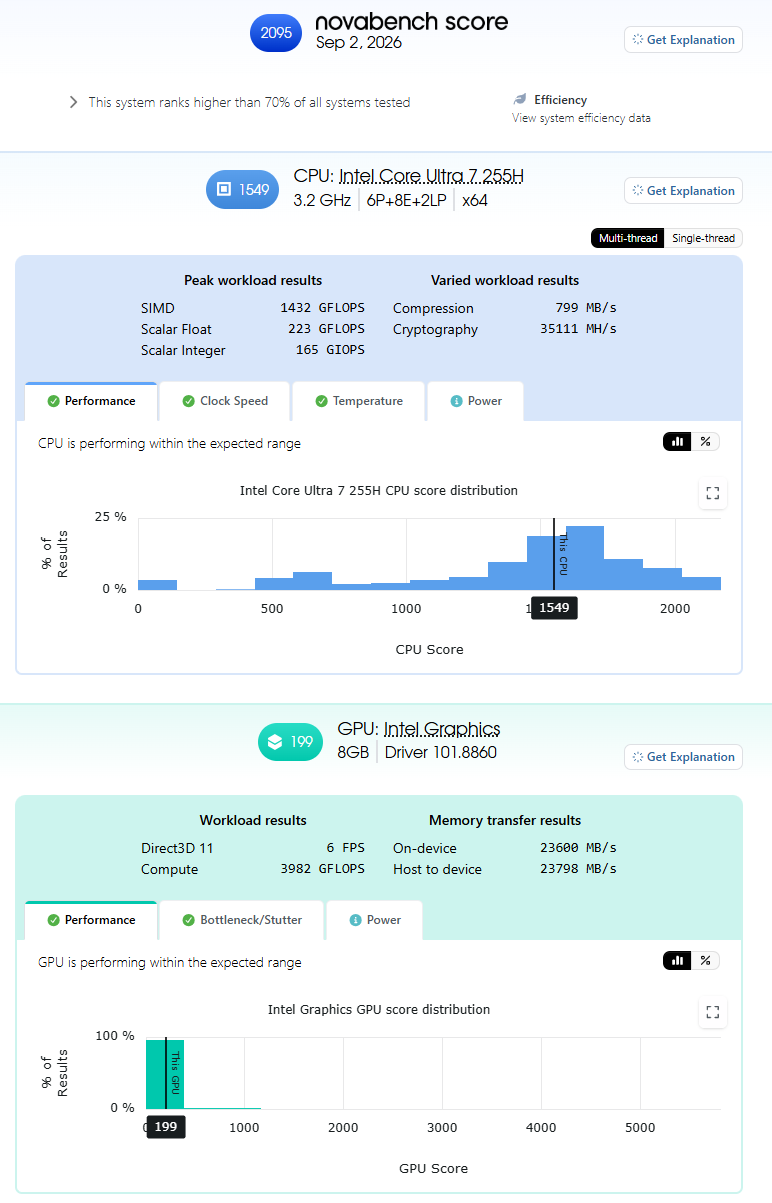The height and width of the screenshot is (1203, 772).
Task: Open the CPU Power tab
Action: pyautogui.click(x=475, y=401)
